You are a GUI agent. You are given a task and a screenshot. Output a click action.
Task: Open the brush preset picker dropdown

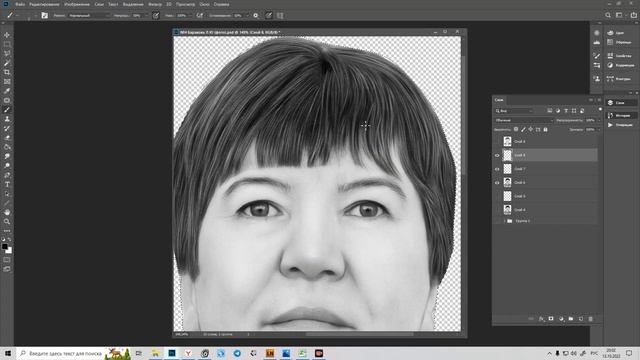[35, 16]
